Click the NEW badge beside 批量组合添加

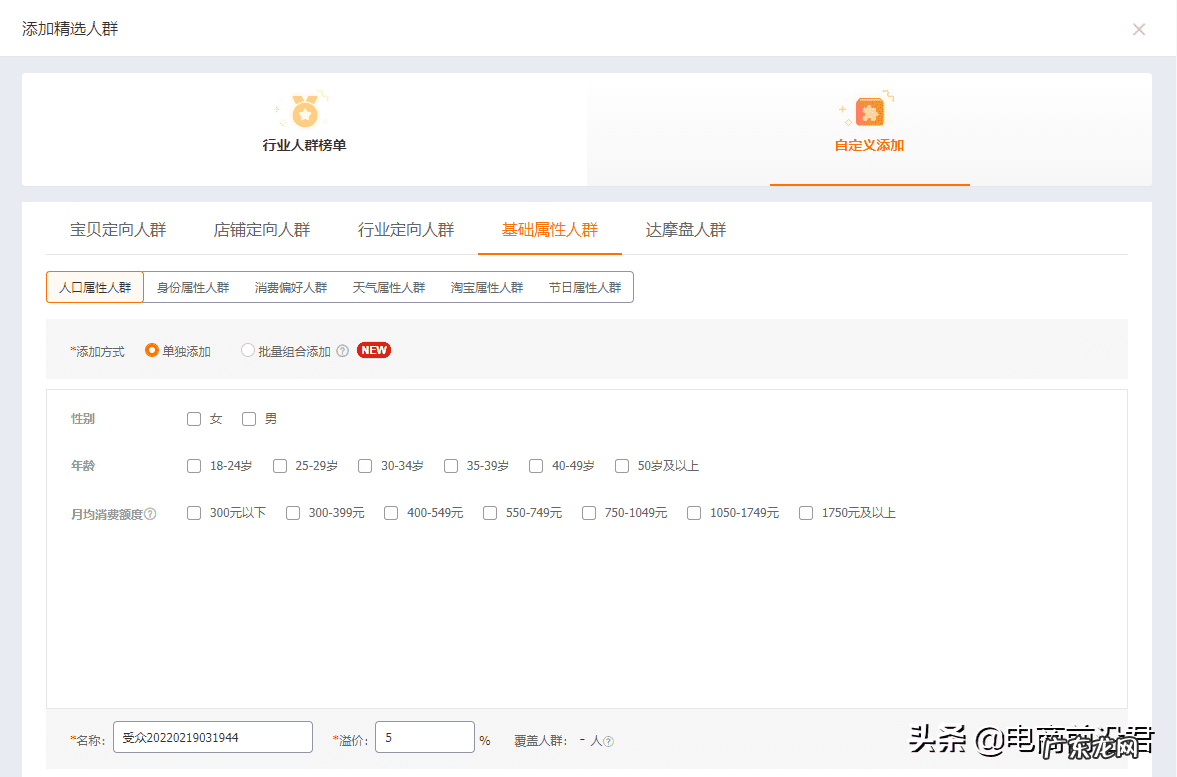point(373,350)
